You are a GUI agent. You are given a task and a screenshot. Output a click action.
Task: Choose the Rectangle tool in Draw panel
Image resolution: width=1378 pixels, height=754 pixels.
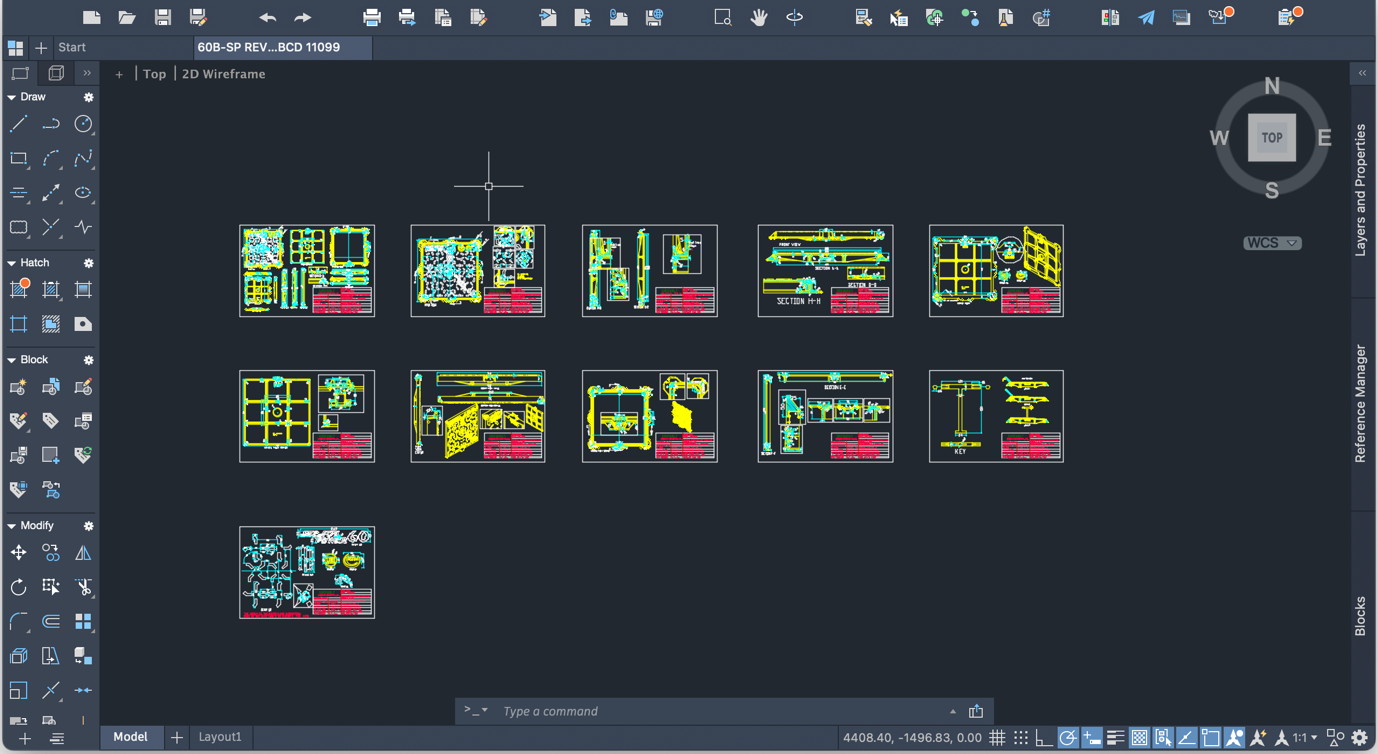click(18, 158)
